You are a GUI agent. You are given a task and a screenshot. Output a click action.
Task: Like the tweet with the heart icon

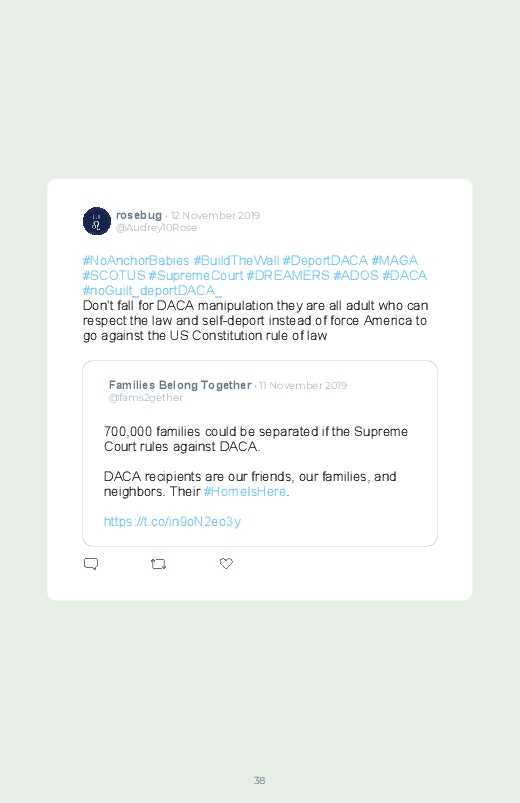coord(226,563)
